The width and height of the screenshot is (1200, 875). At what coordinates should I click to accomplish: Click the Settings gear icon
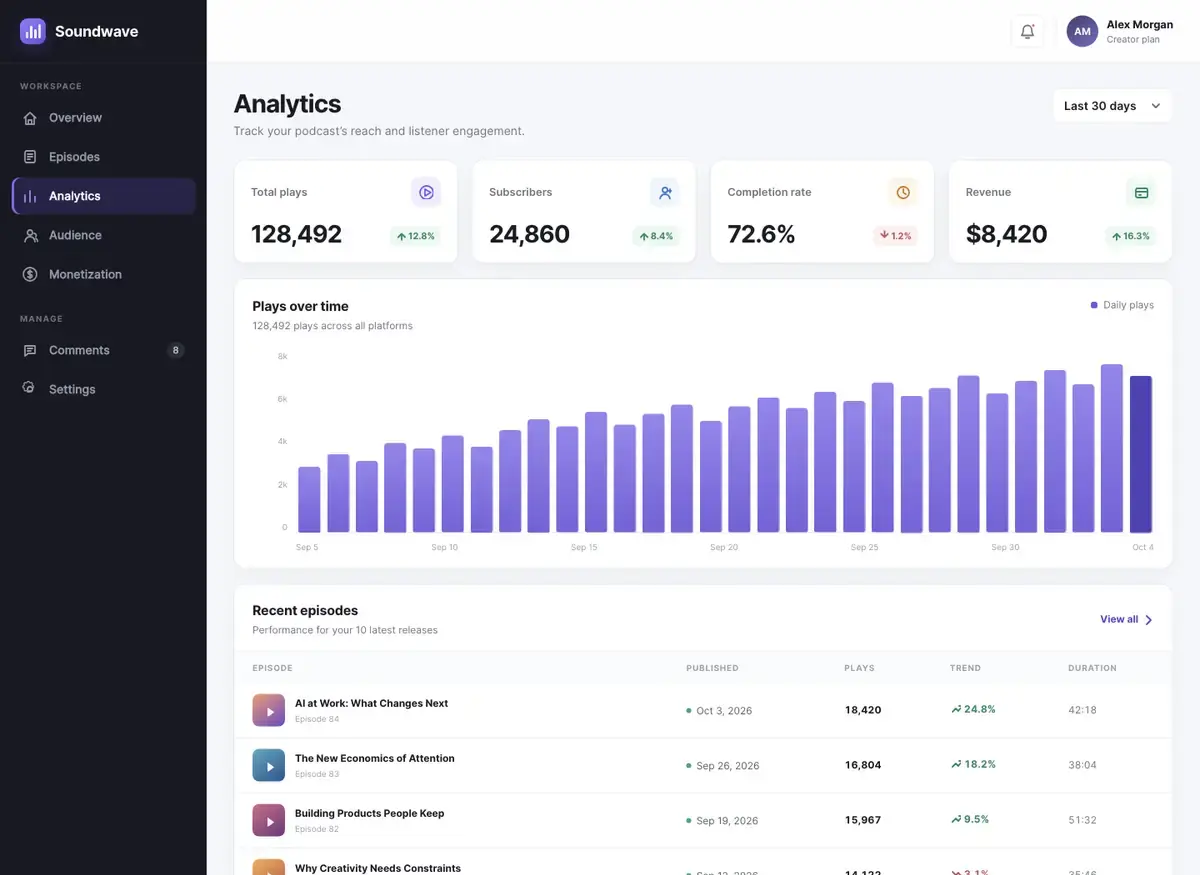30,389
